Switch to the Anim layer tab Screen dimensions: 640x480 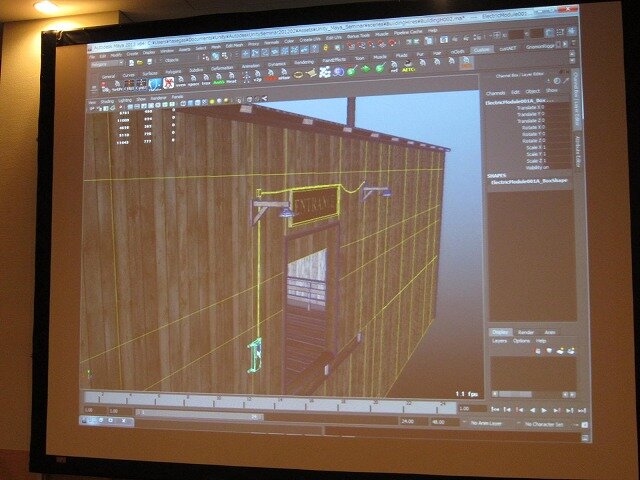(x=549, y=332)
